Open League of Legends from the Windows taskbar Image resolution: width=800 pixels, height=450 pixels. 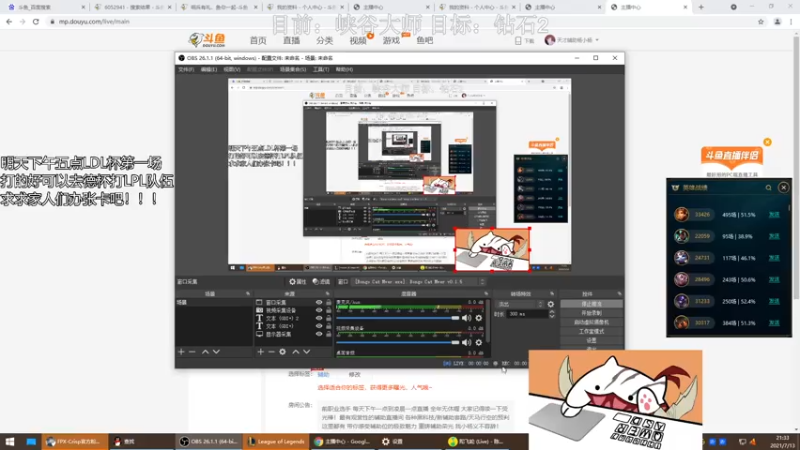click(277, 442)
